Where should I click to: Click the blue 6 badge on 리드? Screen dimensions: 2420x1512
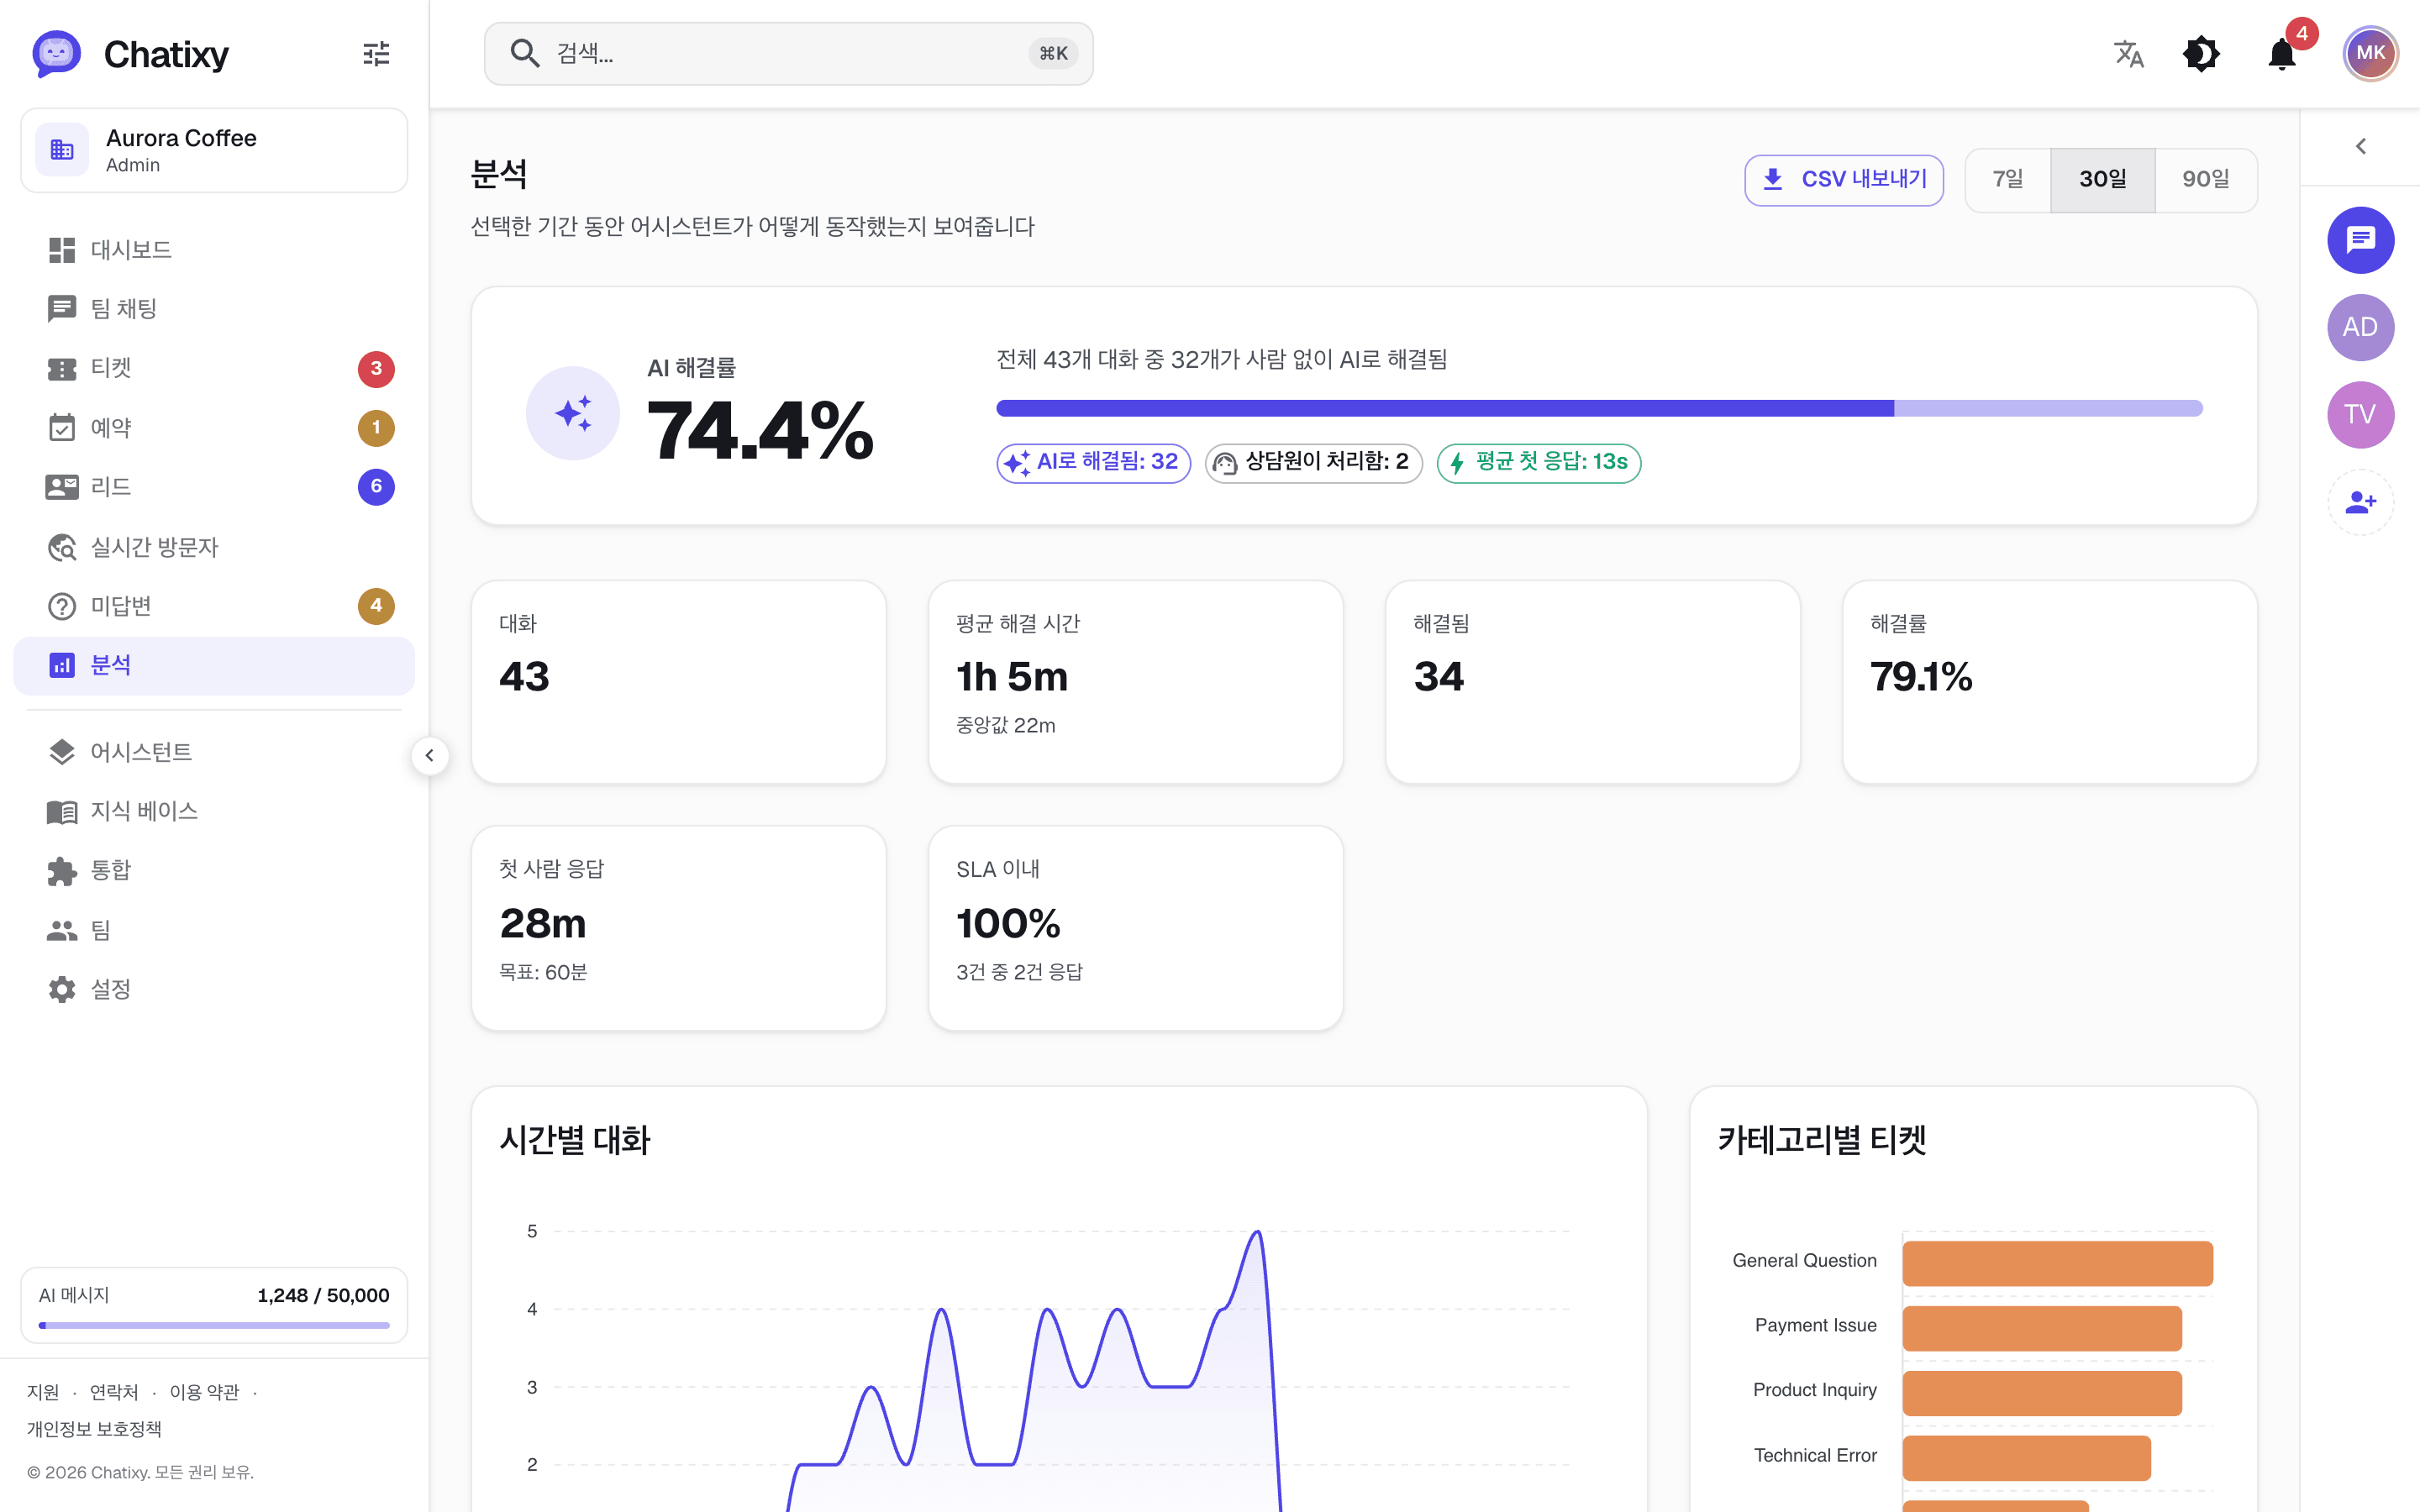click(376, 487)
